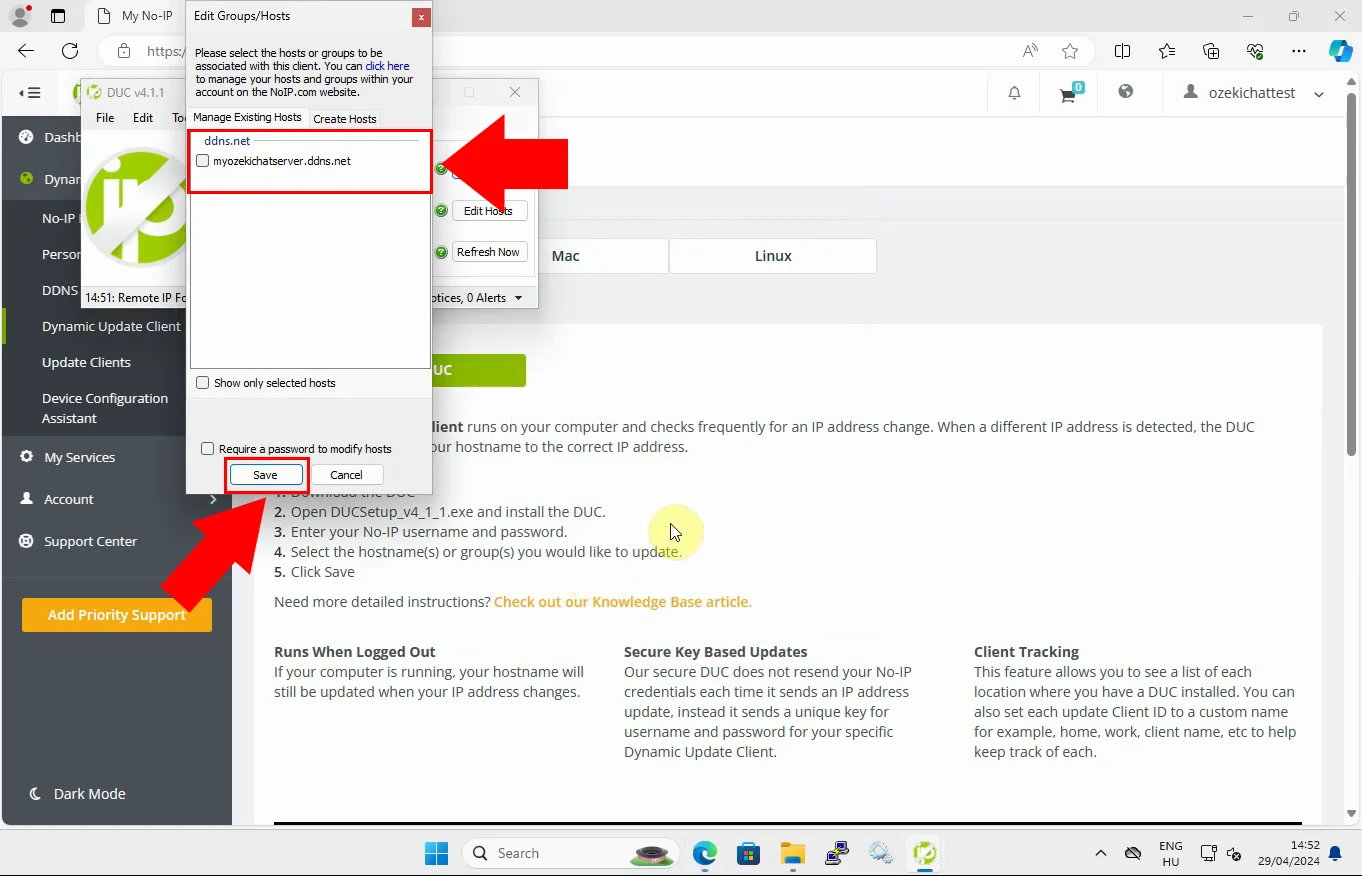Image resolution: width=1362 pixels, height=876 pixels.
Task: Open Windows Start menu
Action: [x=436, y=853]
